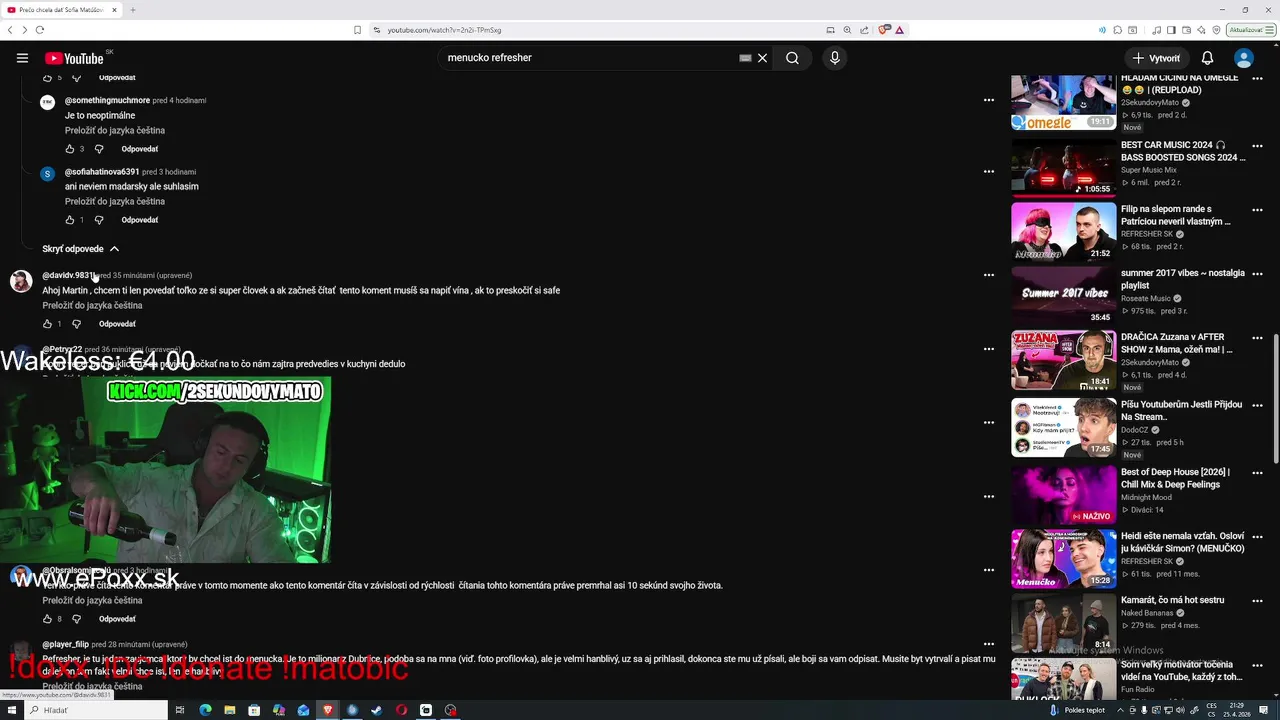Viewport: 1280px width, 720px height.
Task: Open @davidv.9831 channel link
Action: [69, 275]
